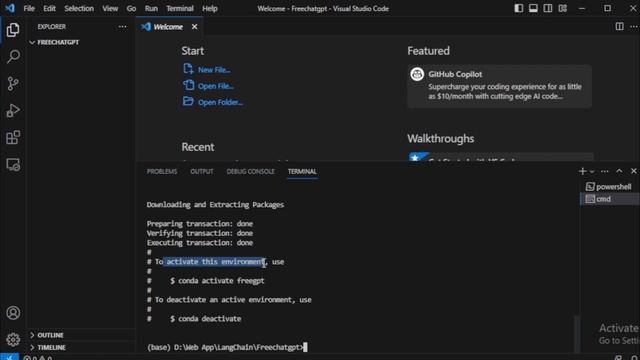Screen dimensions: 640x360
Task: Open the terminal launch profile dropdown arrow
Action: [592, 171]
